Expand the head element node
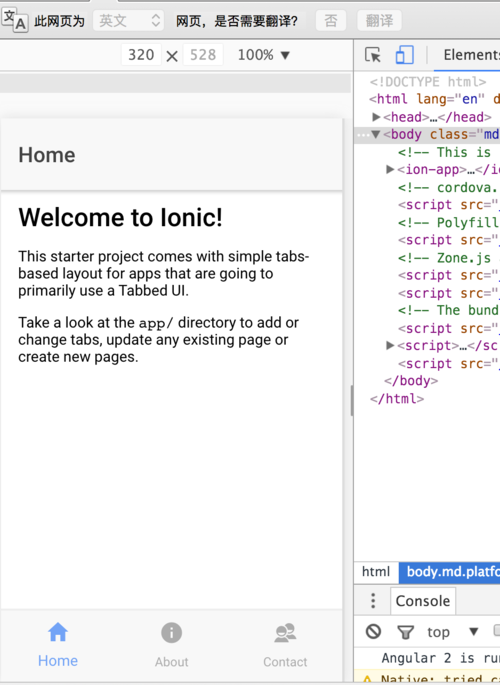Screen dimensions: 500x685 (x=376, y=117)
